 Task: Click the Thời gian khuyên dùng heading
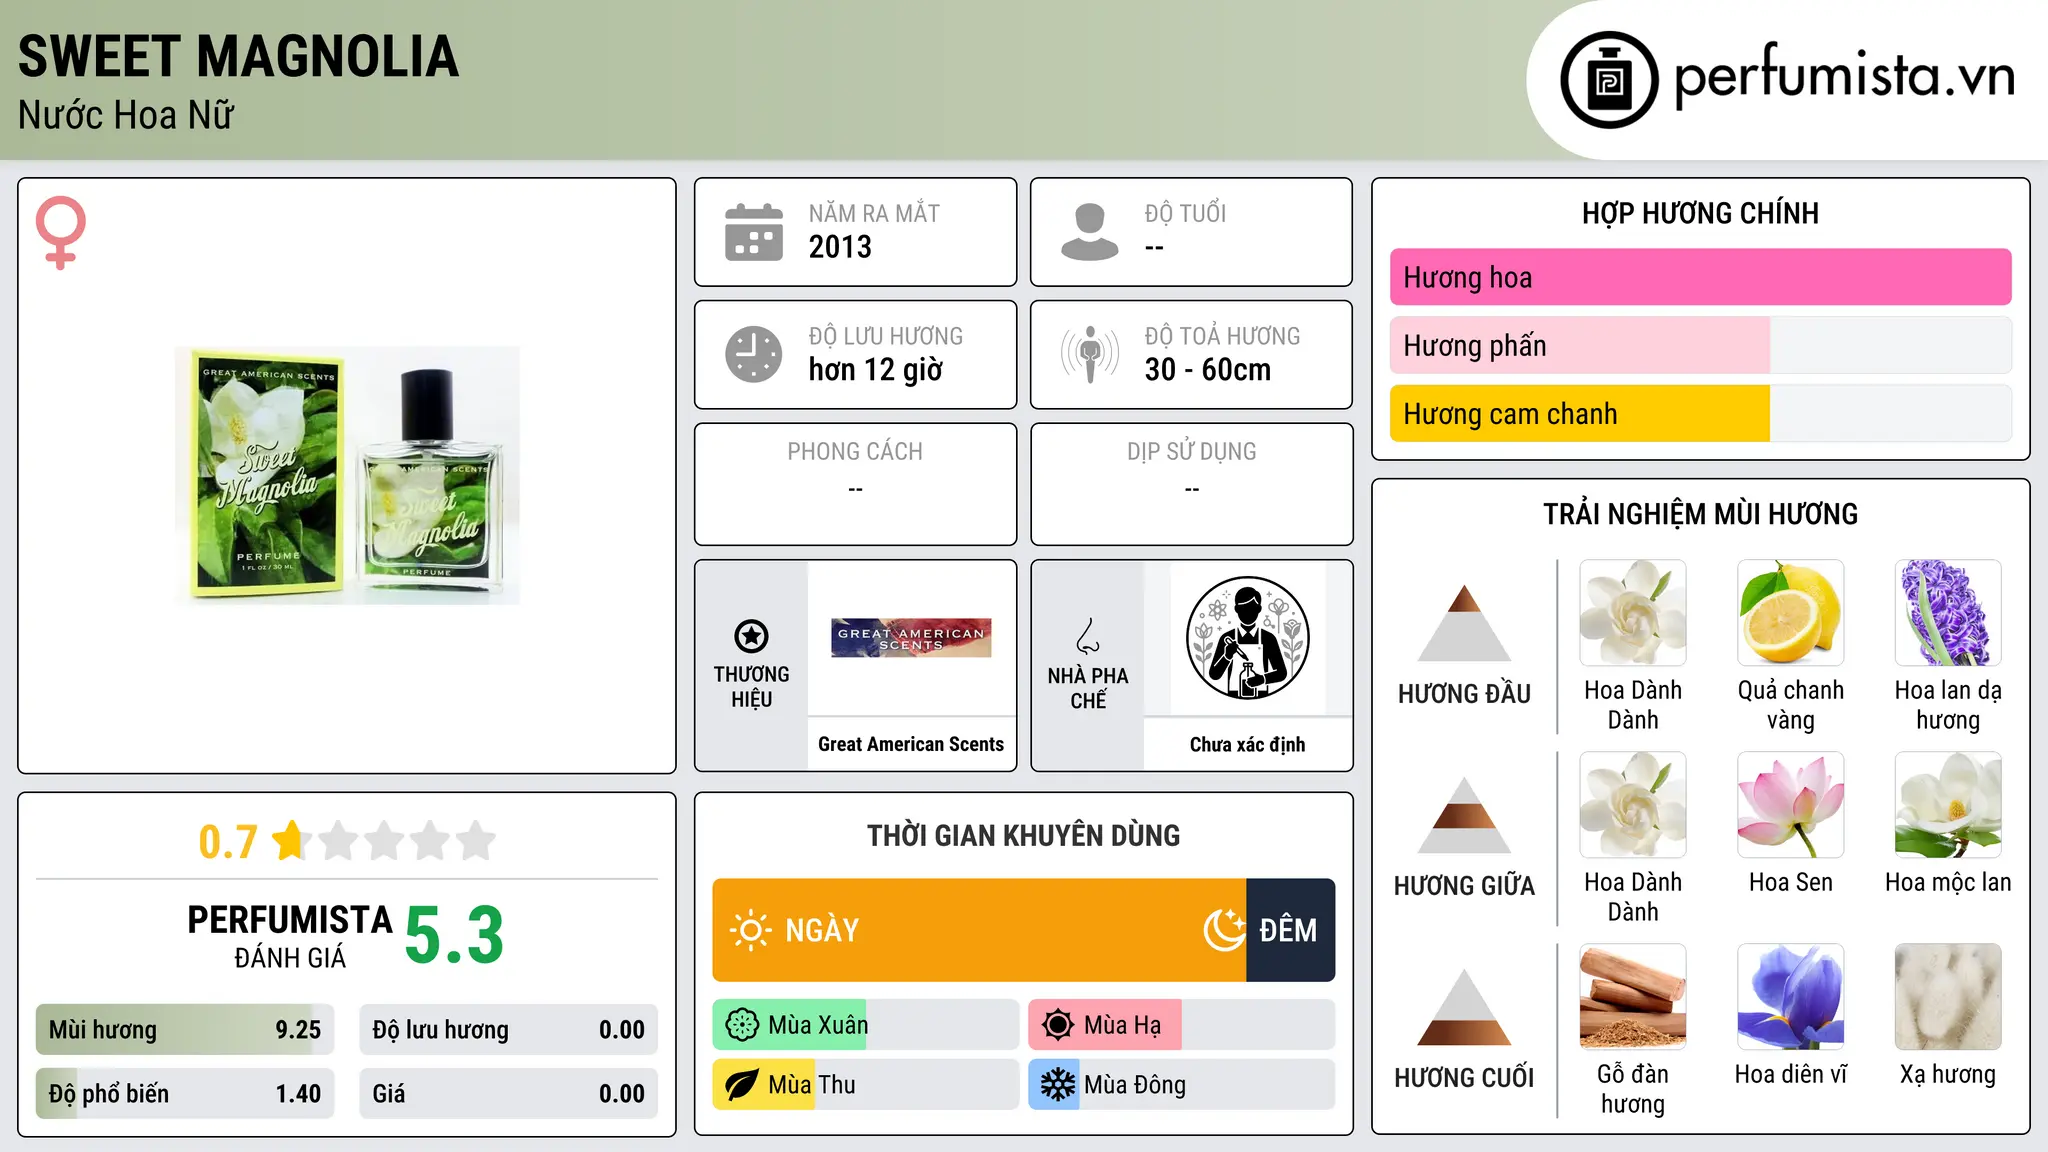(1023, 835)
